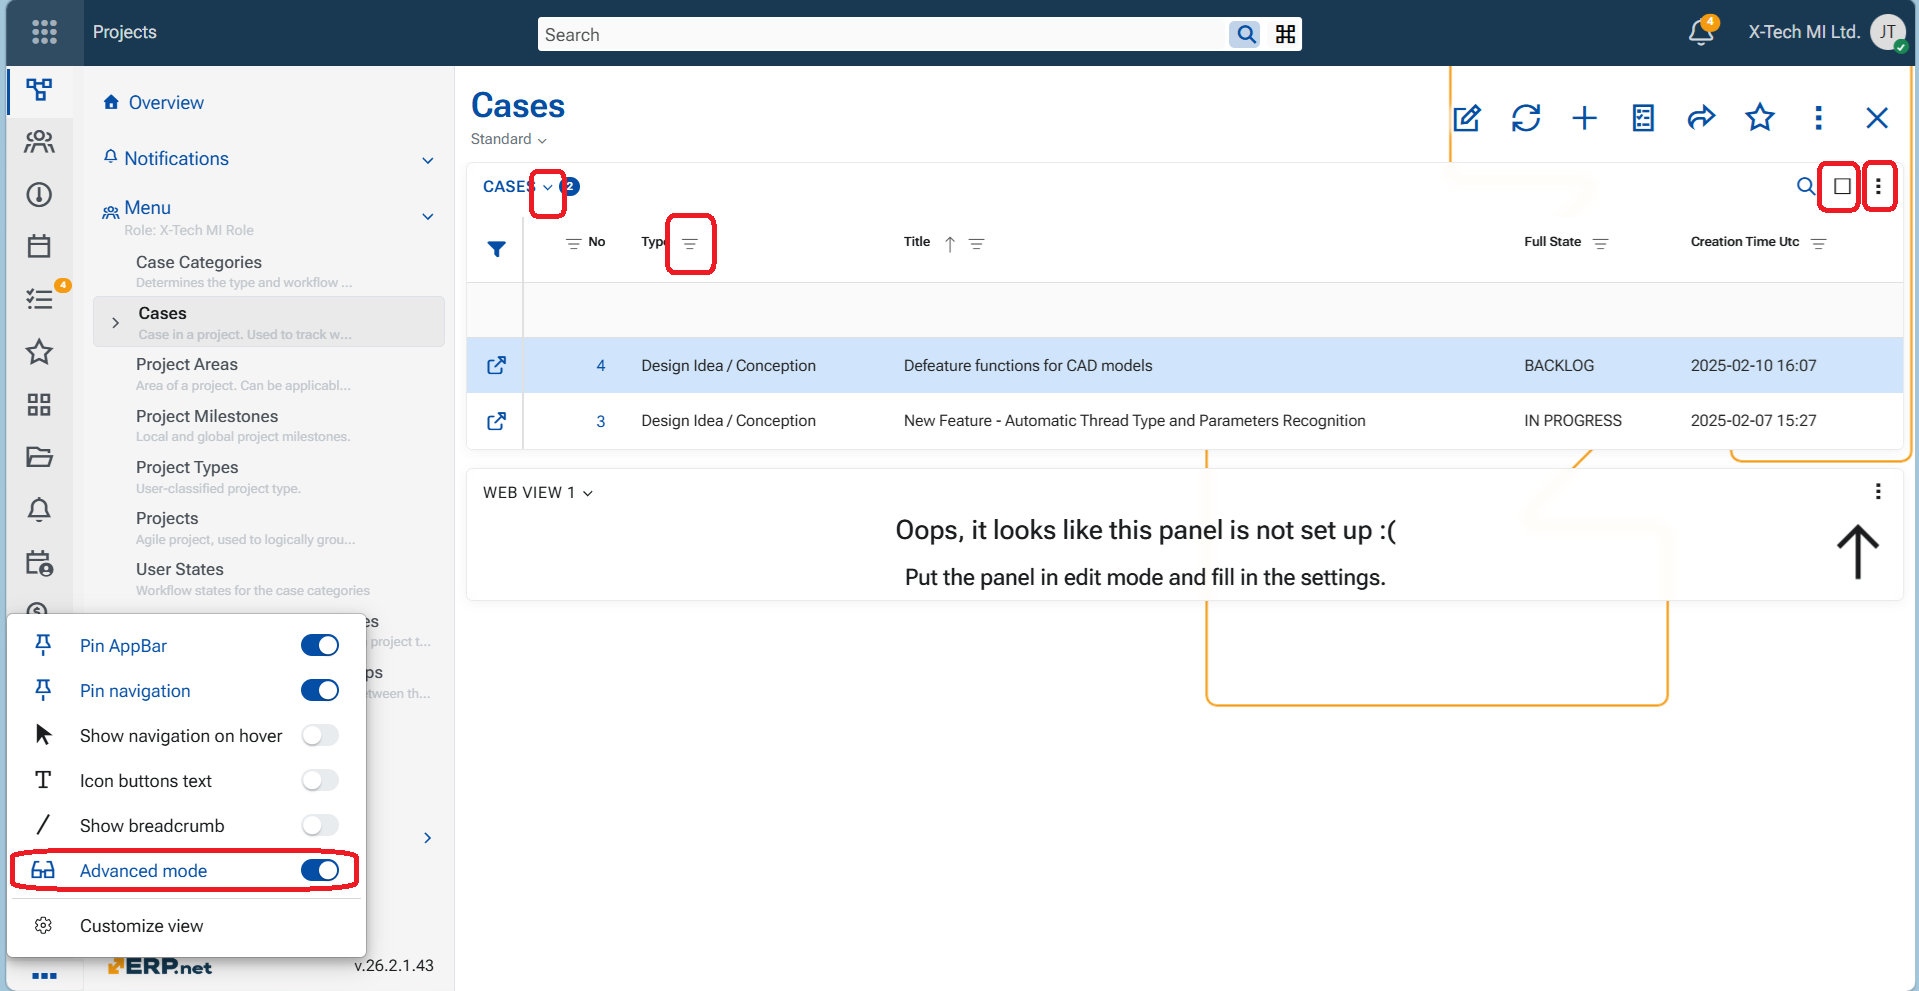Toggle Advanced mode off
1919x991 pixels.
(x=320, y=871)
